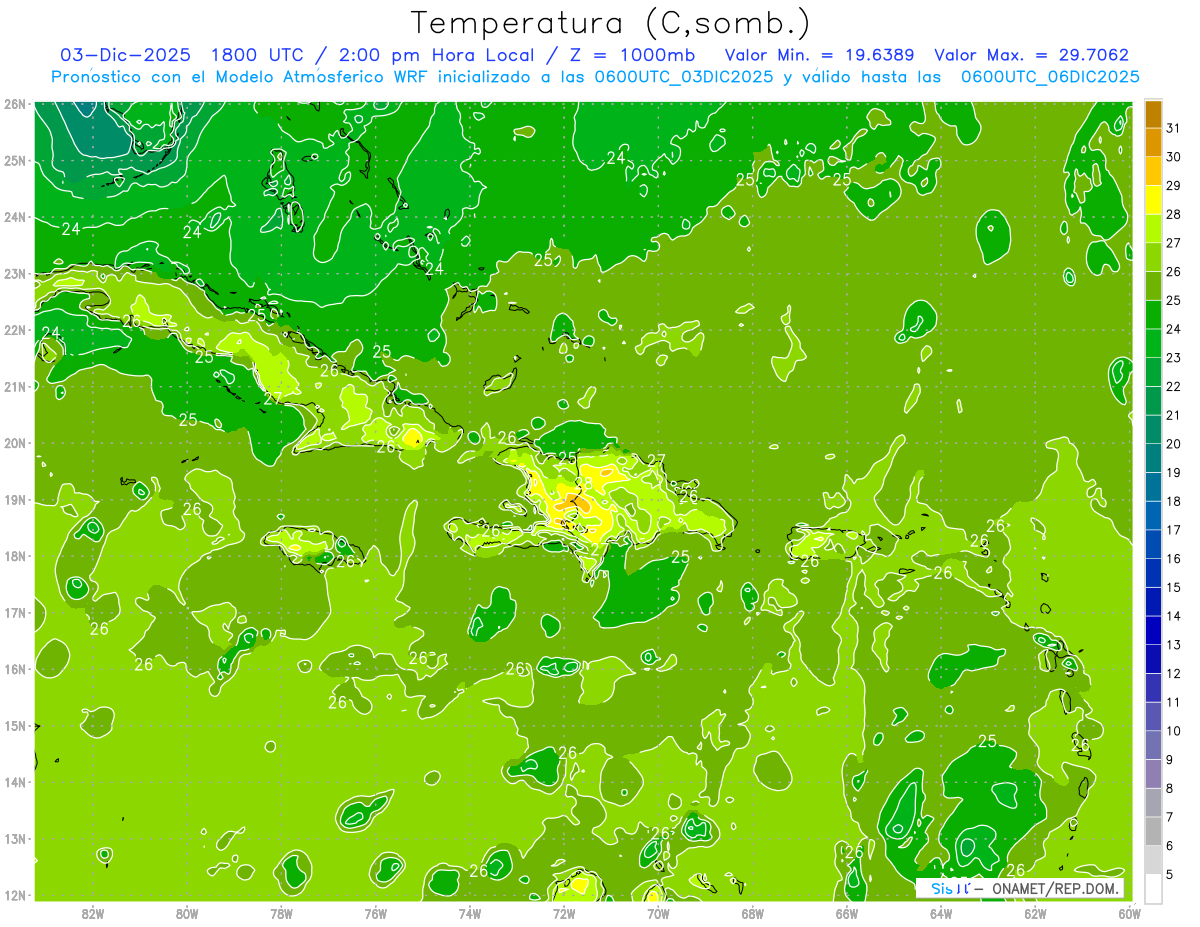Click the Temperatura (C,somb.) map title
This screenshot has height=927, width=1200.
611,23
